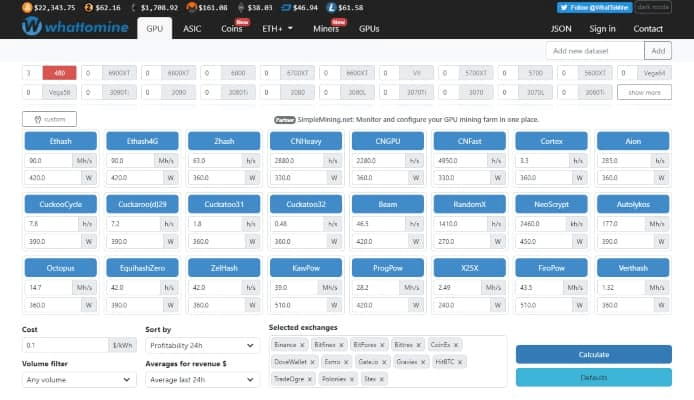The width and height of the screenshot is (694, 400).
Task: Remove CoinEx exchange tag
Action: point(455,345)
